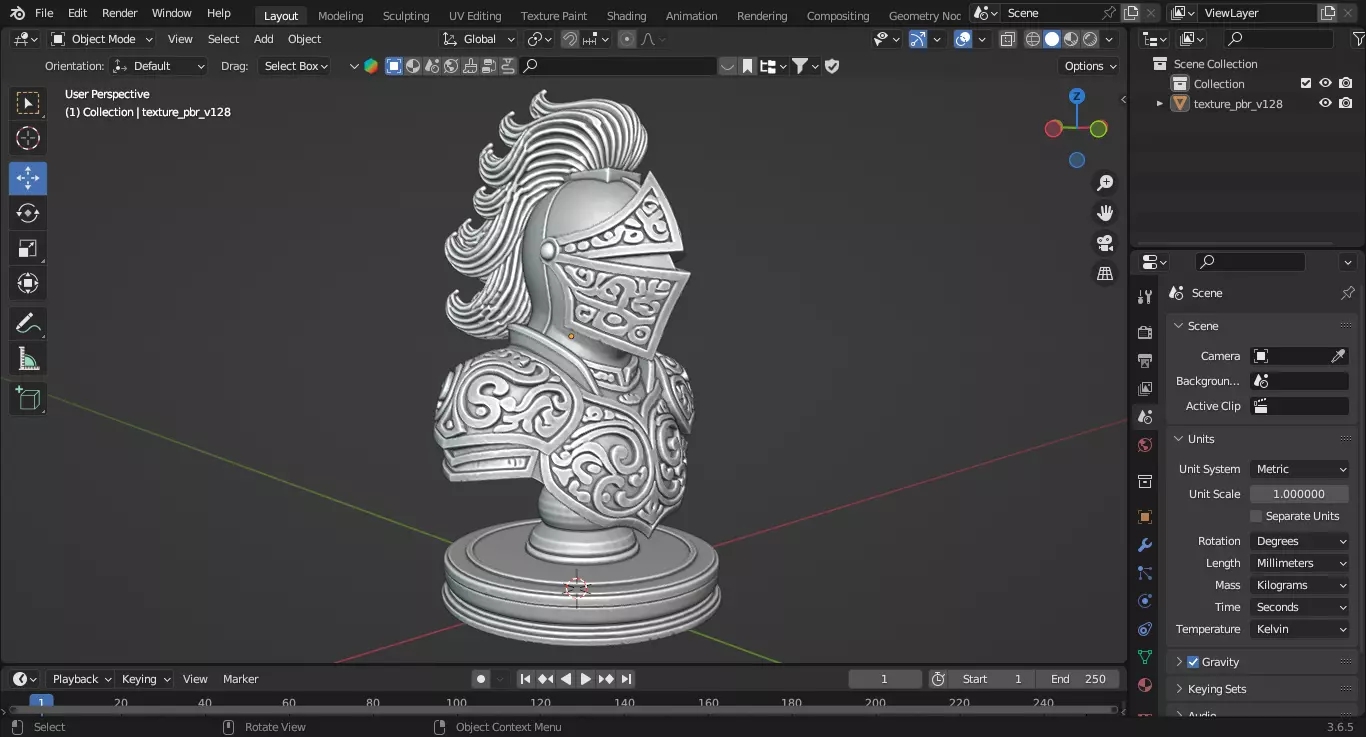The height and width of the screenshot is (737, 1366).
Task: Enable the Separate Units checkbox
Action: click(1256, 516)
